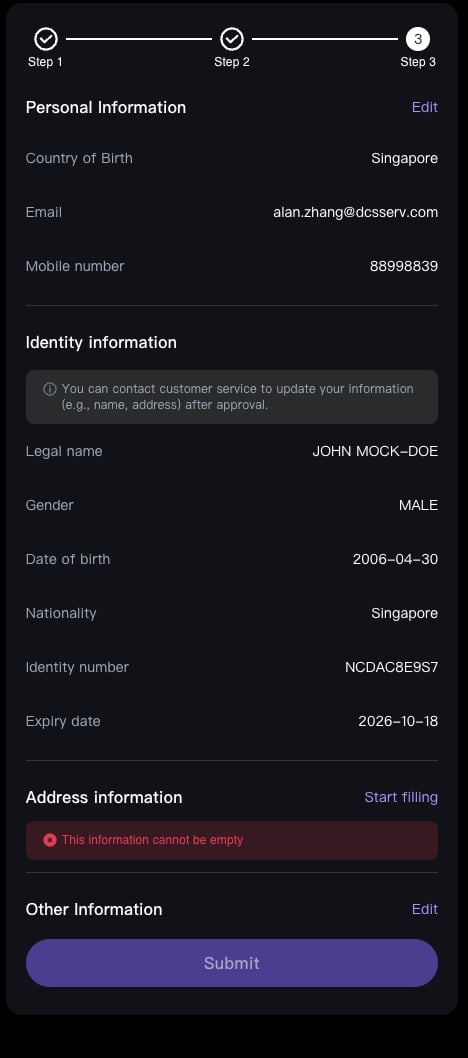Image resolution: width=468 pixels, height=1058 pixels.
Task: Click the red error icon under Address information
Action: point(50,840)
